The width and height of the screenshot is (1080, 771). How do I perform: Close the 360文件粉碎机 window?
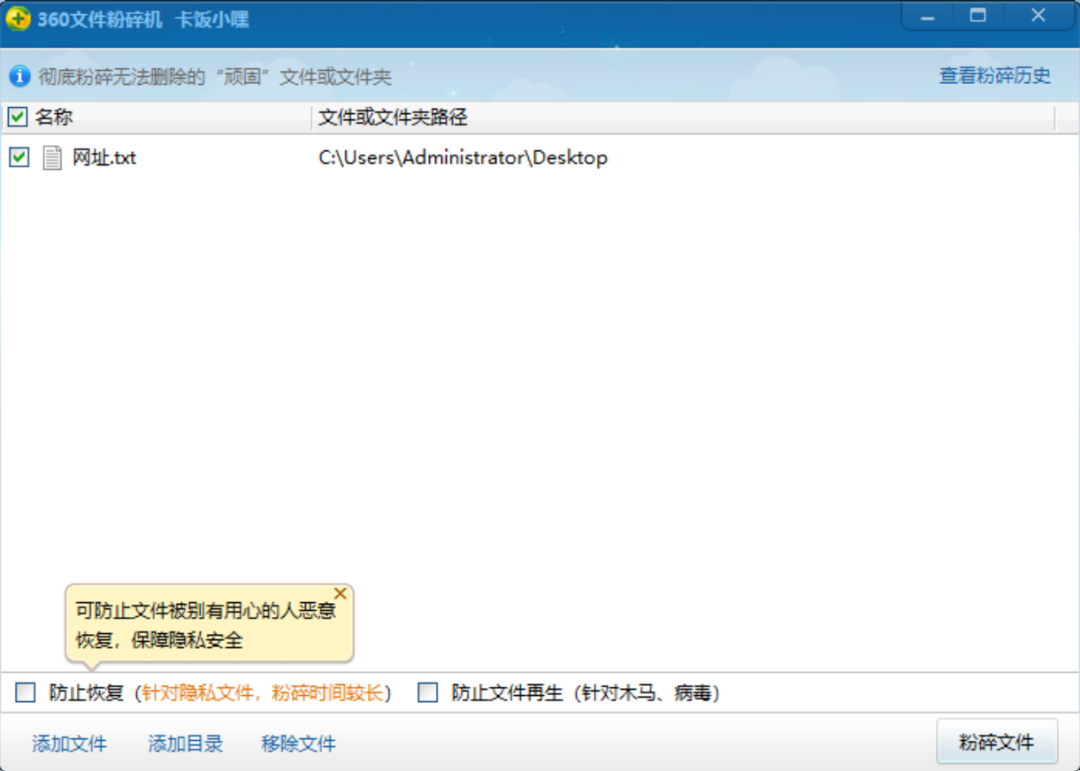click(1038, 16)
